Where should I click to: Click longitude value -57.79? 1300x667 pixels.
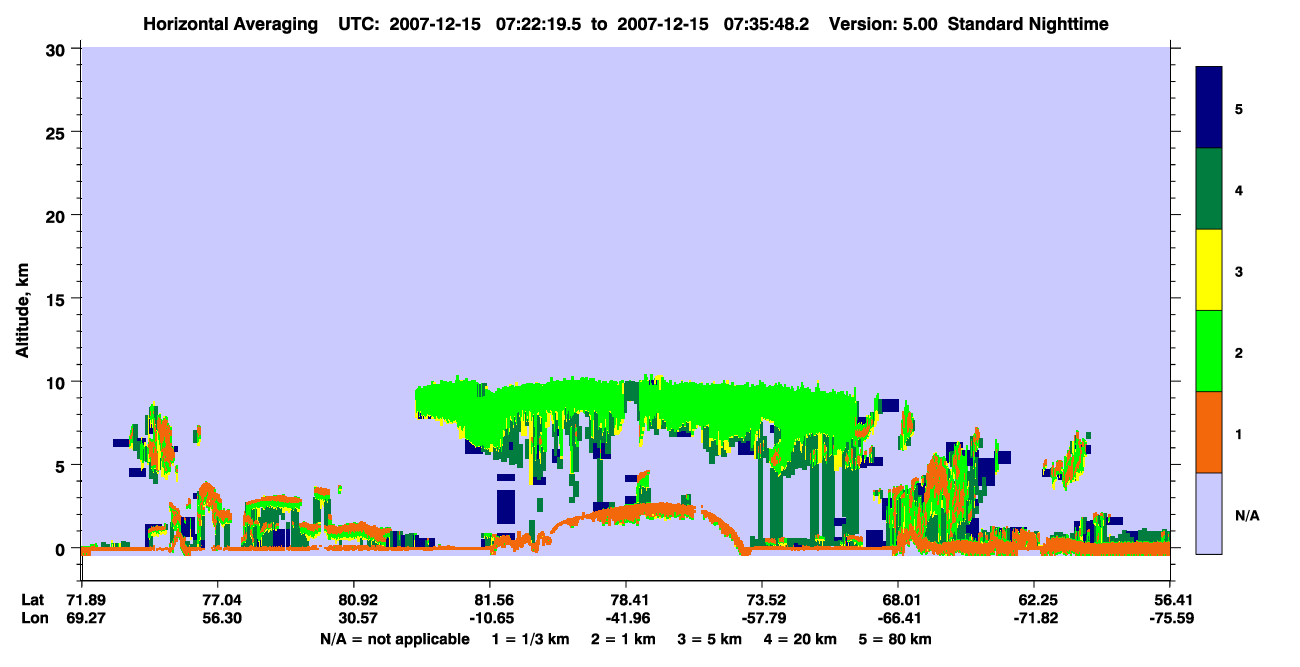762,618
